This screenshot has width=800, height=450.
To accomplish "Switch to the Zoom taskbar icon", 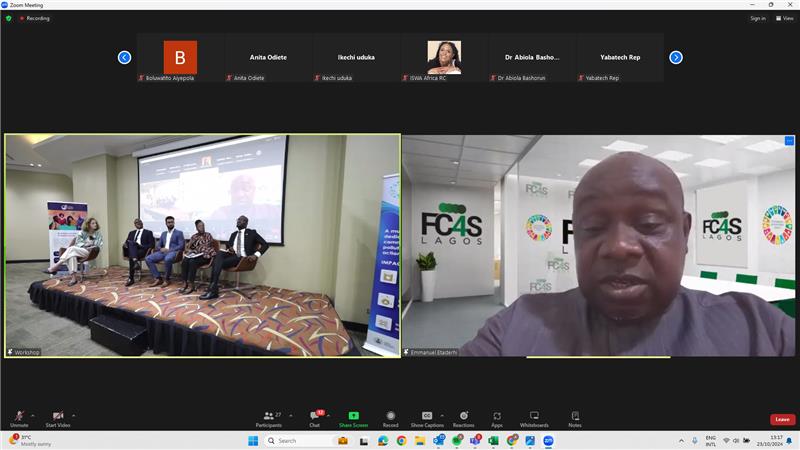I will click(x=548, y=441).
